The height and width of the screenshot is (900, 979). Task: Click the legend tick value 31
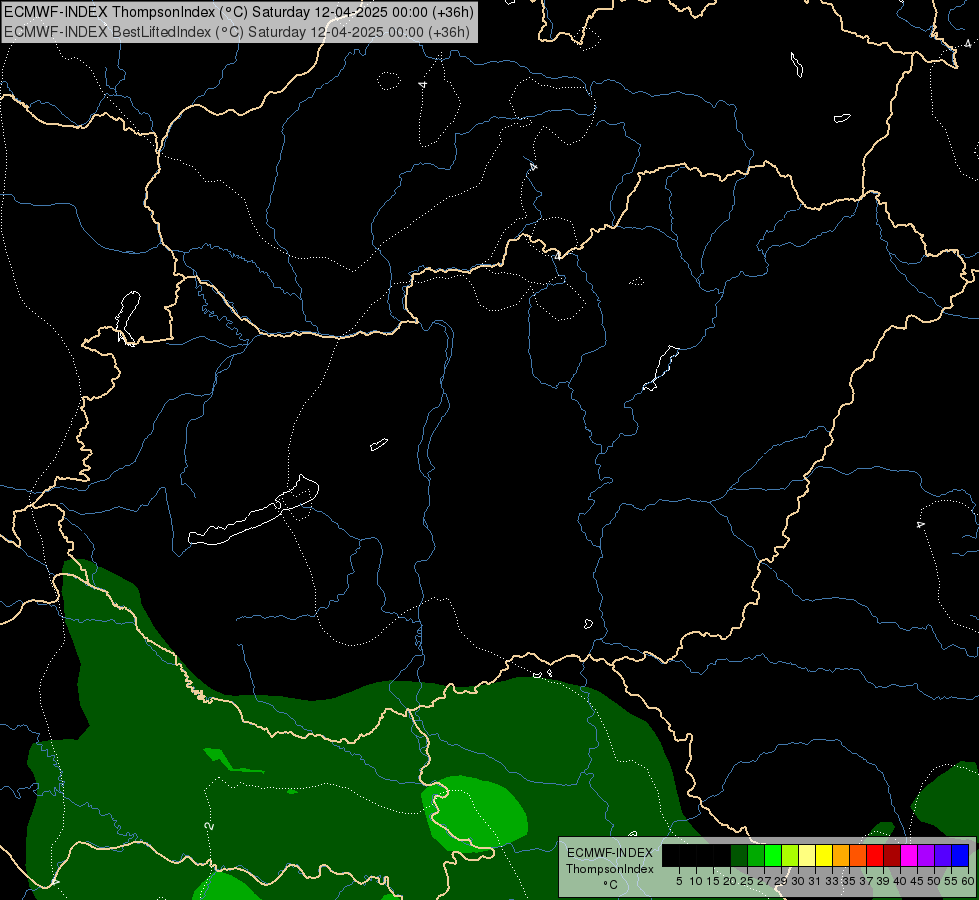(x=814, y=881)
